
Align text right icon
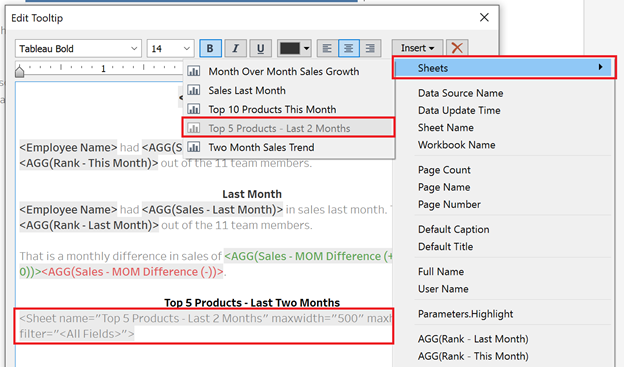(x=370, y=49)
